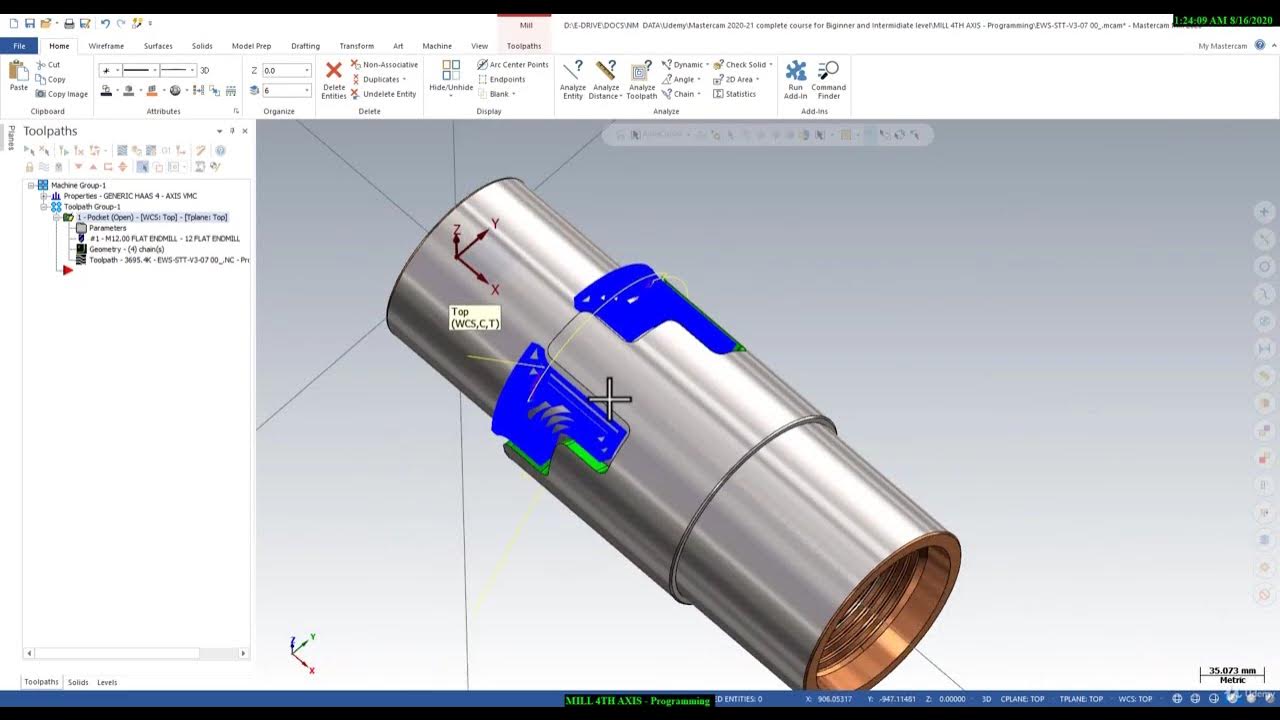The height and width of the screenshot is (720, 1280).
Task: Toggle the 3D mode in status bar
Action: 987,699
